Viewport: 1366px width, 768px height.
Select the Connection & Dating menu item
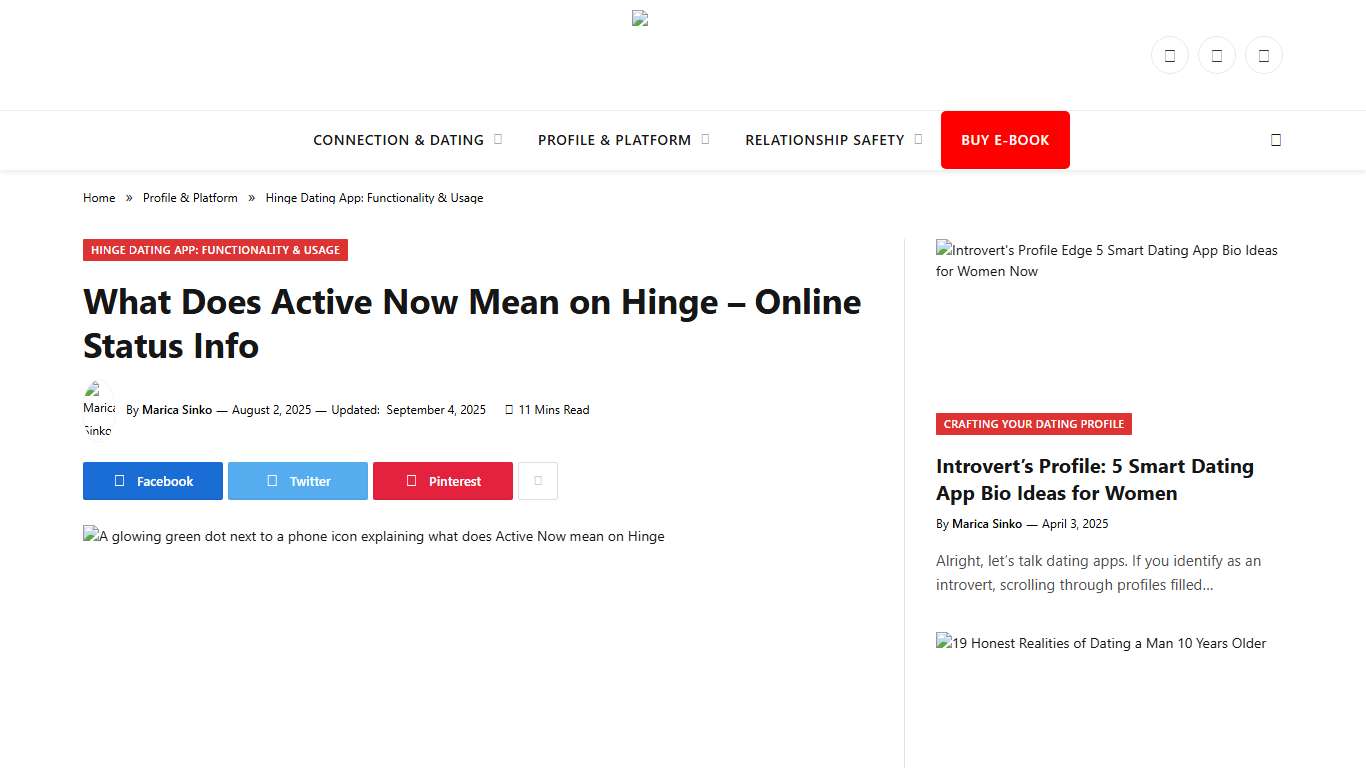coord(398,140)
